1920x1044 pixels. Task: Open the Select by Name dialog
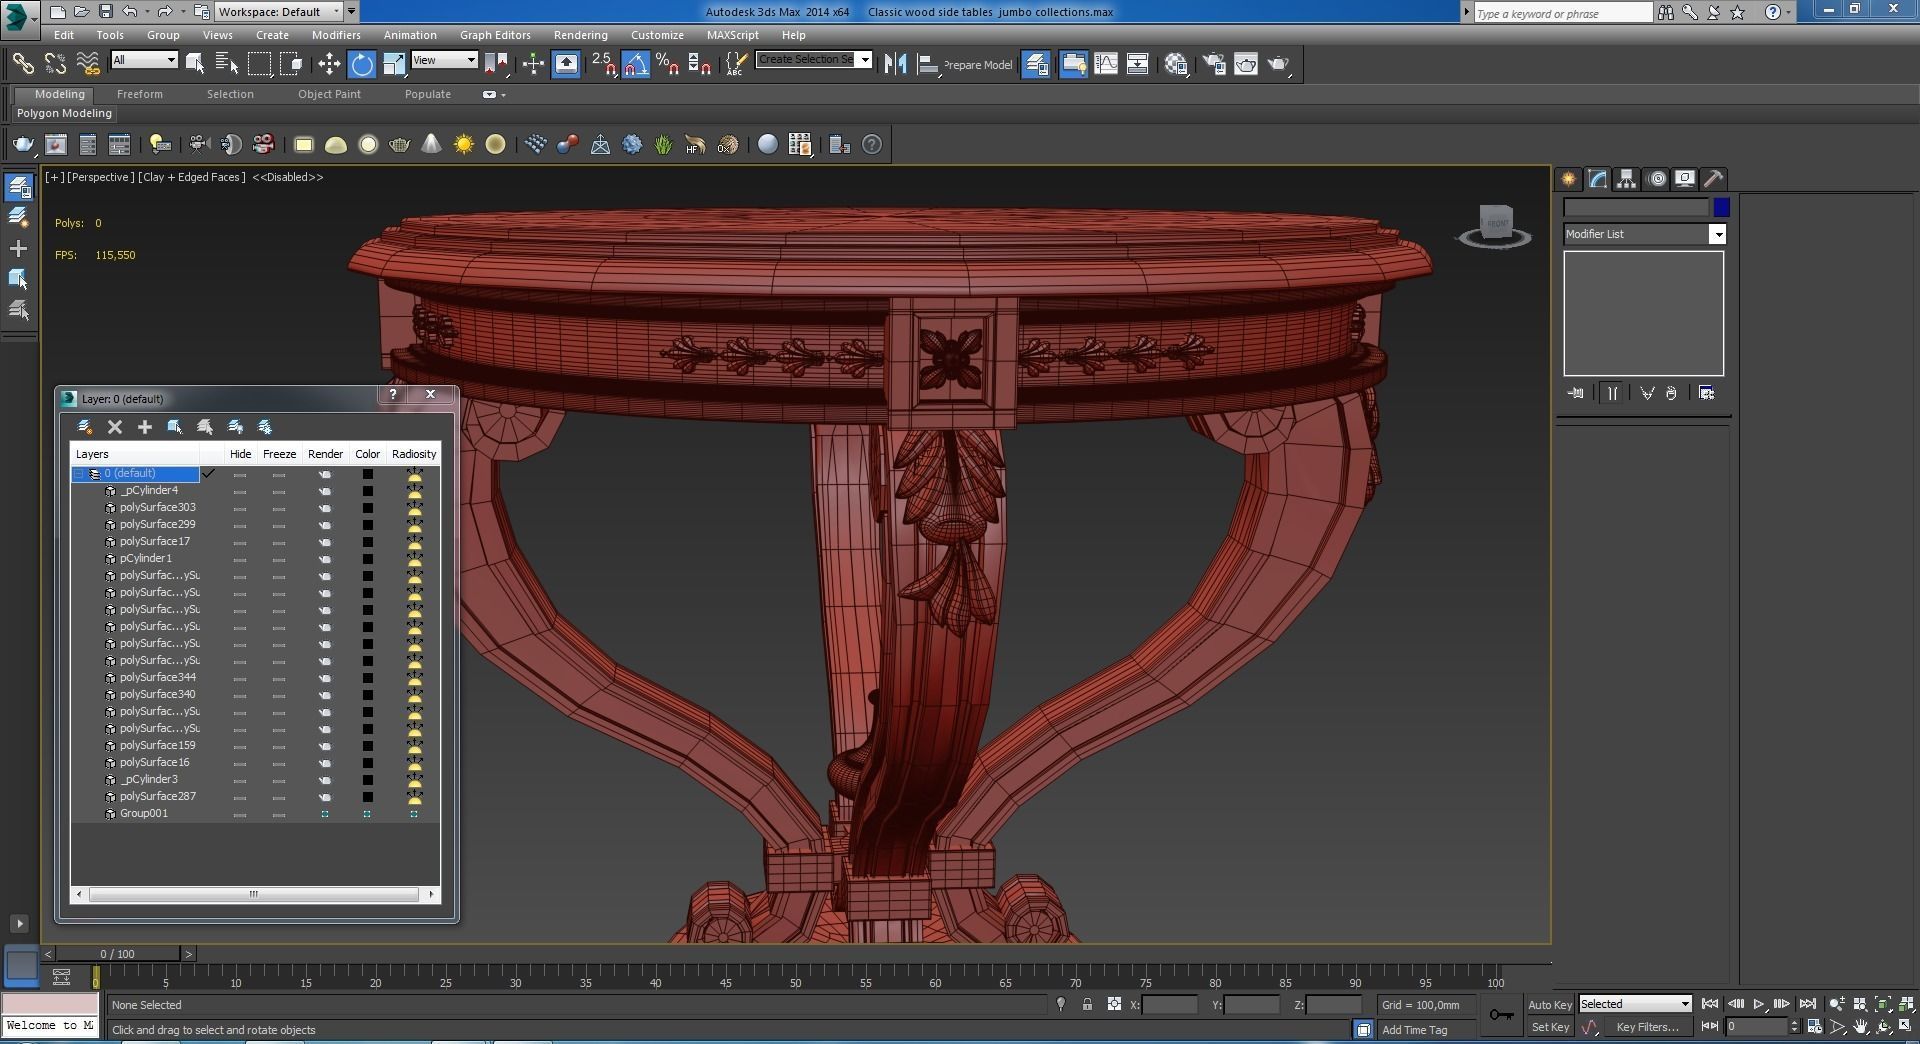[227, 64]
